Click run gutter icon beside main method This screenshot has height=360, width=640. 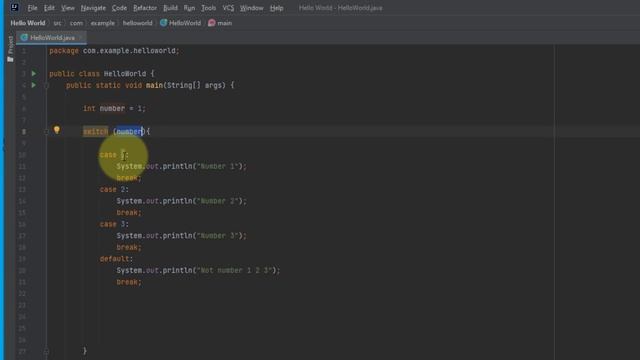[34, 85]
